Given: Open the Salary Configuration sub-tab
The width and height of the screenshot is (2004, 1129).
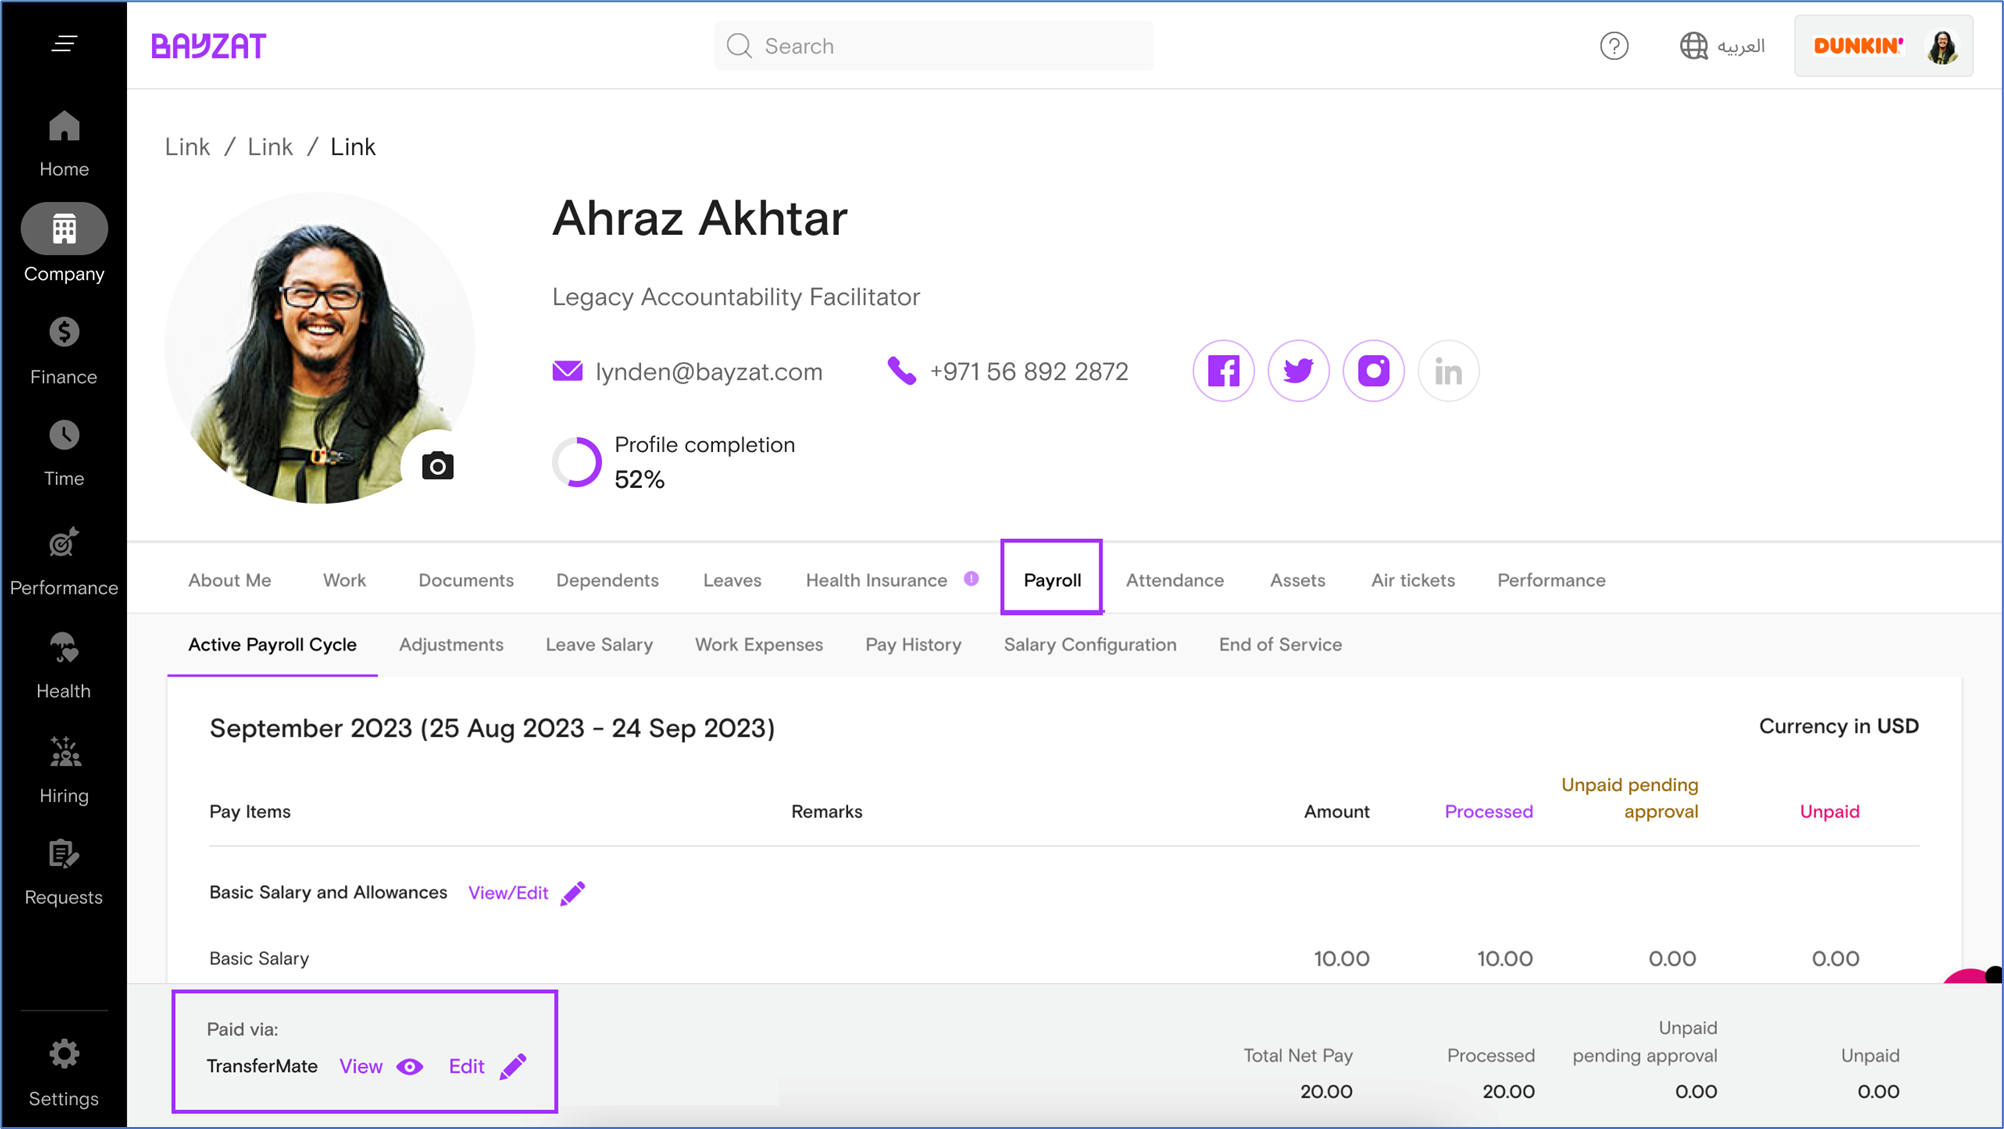Looking at the screenshot, I should (x=1090, y=645).
